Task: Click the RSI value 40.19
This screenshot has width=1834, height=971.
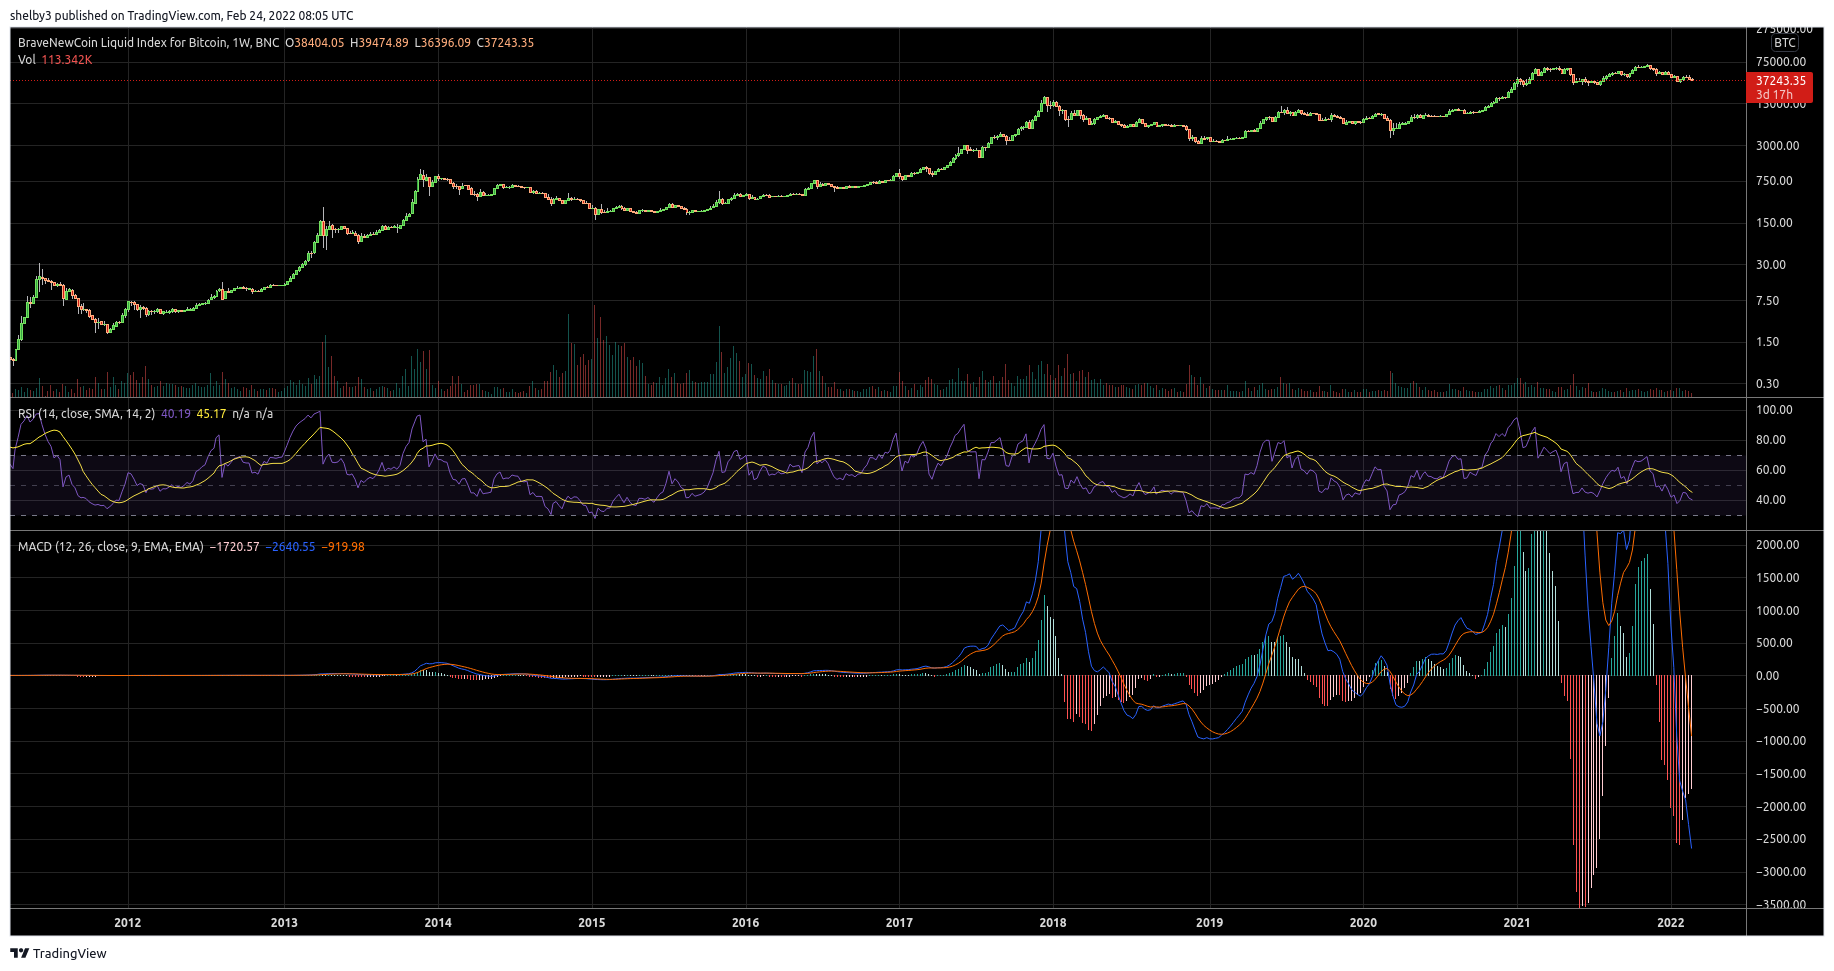Action: point(176,414)
